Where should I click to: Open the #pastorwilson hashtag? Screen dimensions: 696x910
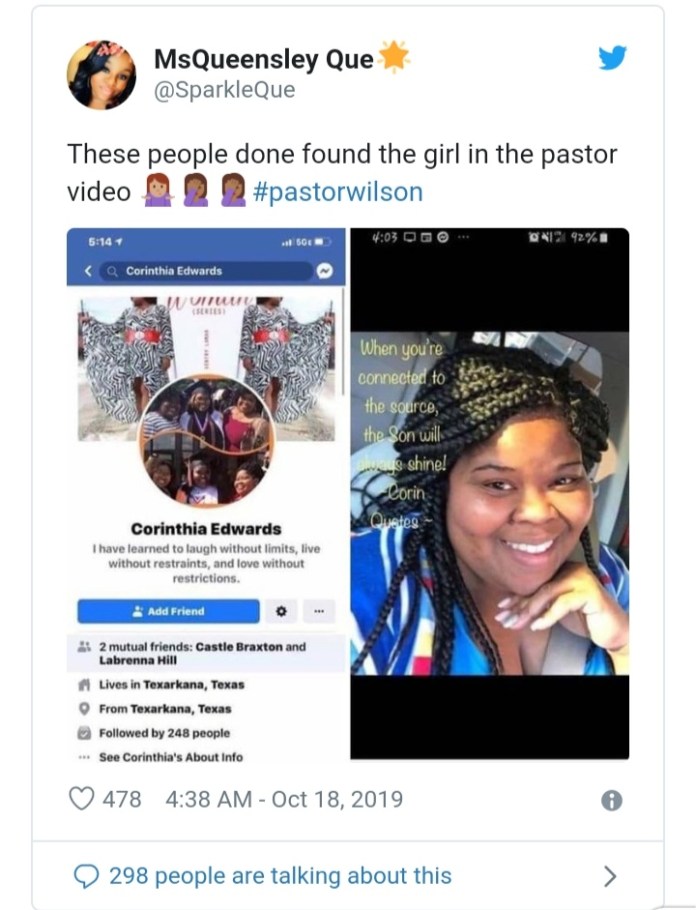[338, 192]
